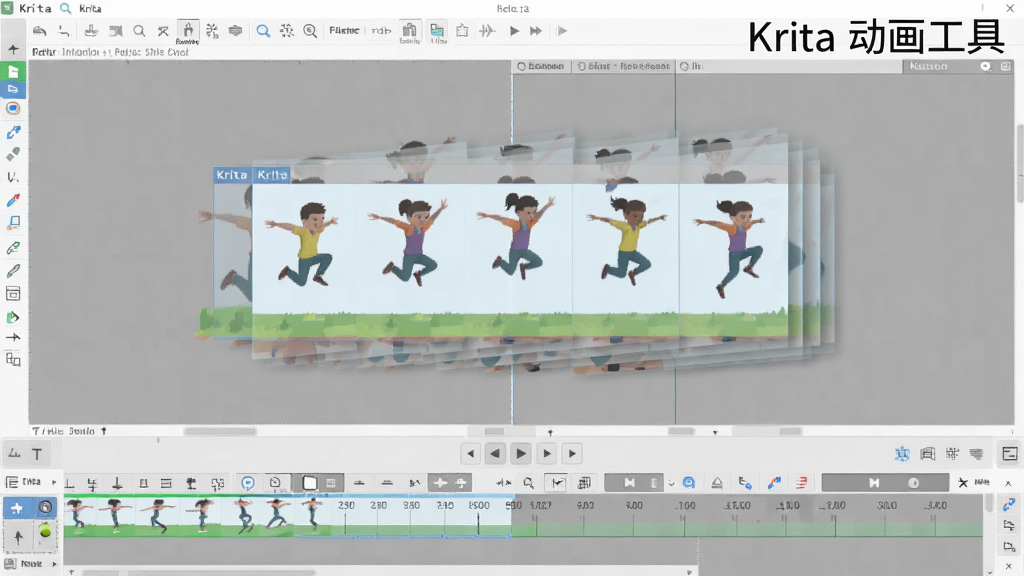Click the black play triangle in the top toolbar
1024x576 pixels.
pyautogui.click(x=514, y=31)
